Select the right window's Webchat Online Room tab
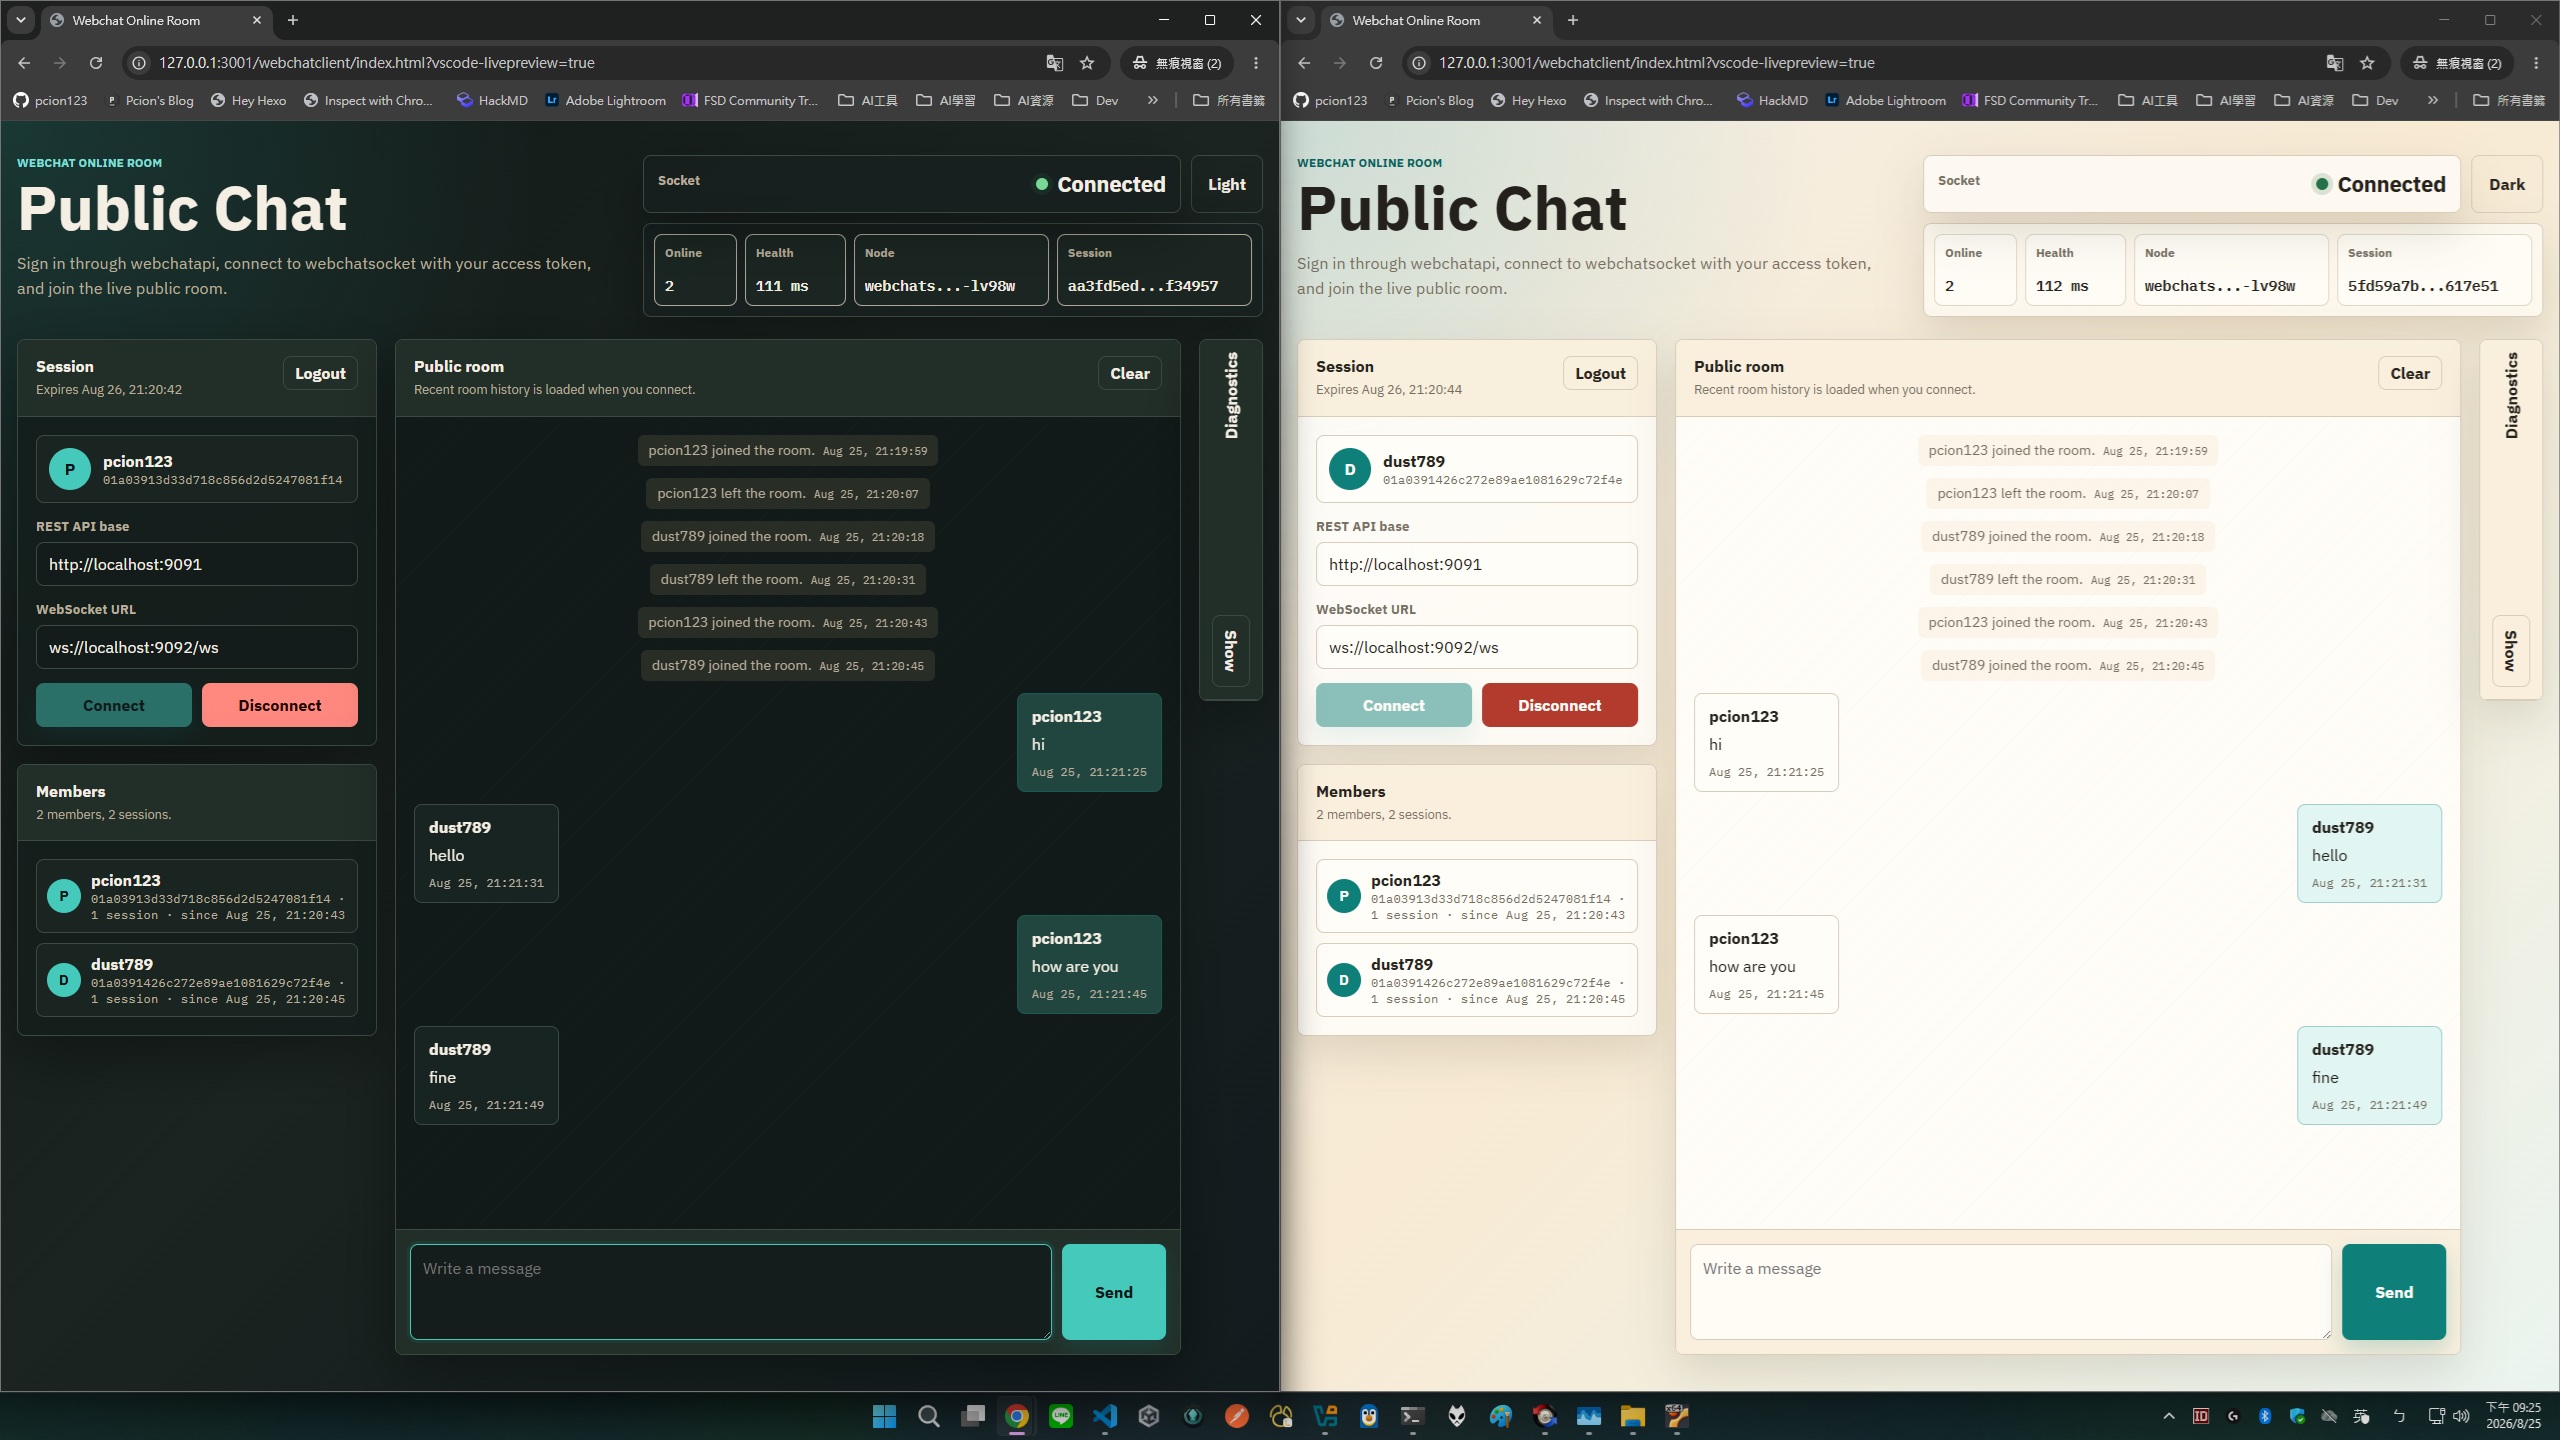The image size is (2560, 1440). click(x=1435, y=20)
